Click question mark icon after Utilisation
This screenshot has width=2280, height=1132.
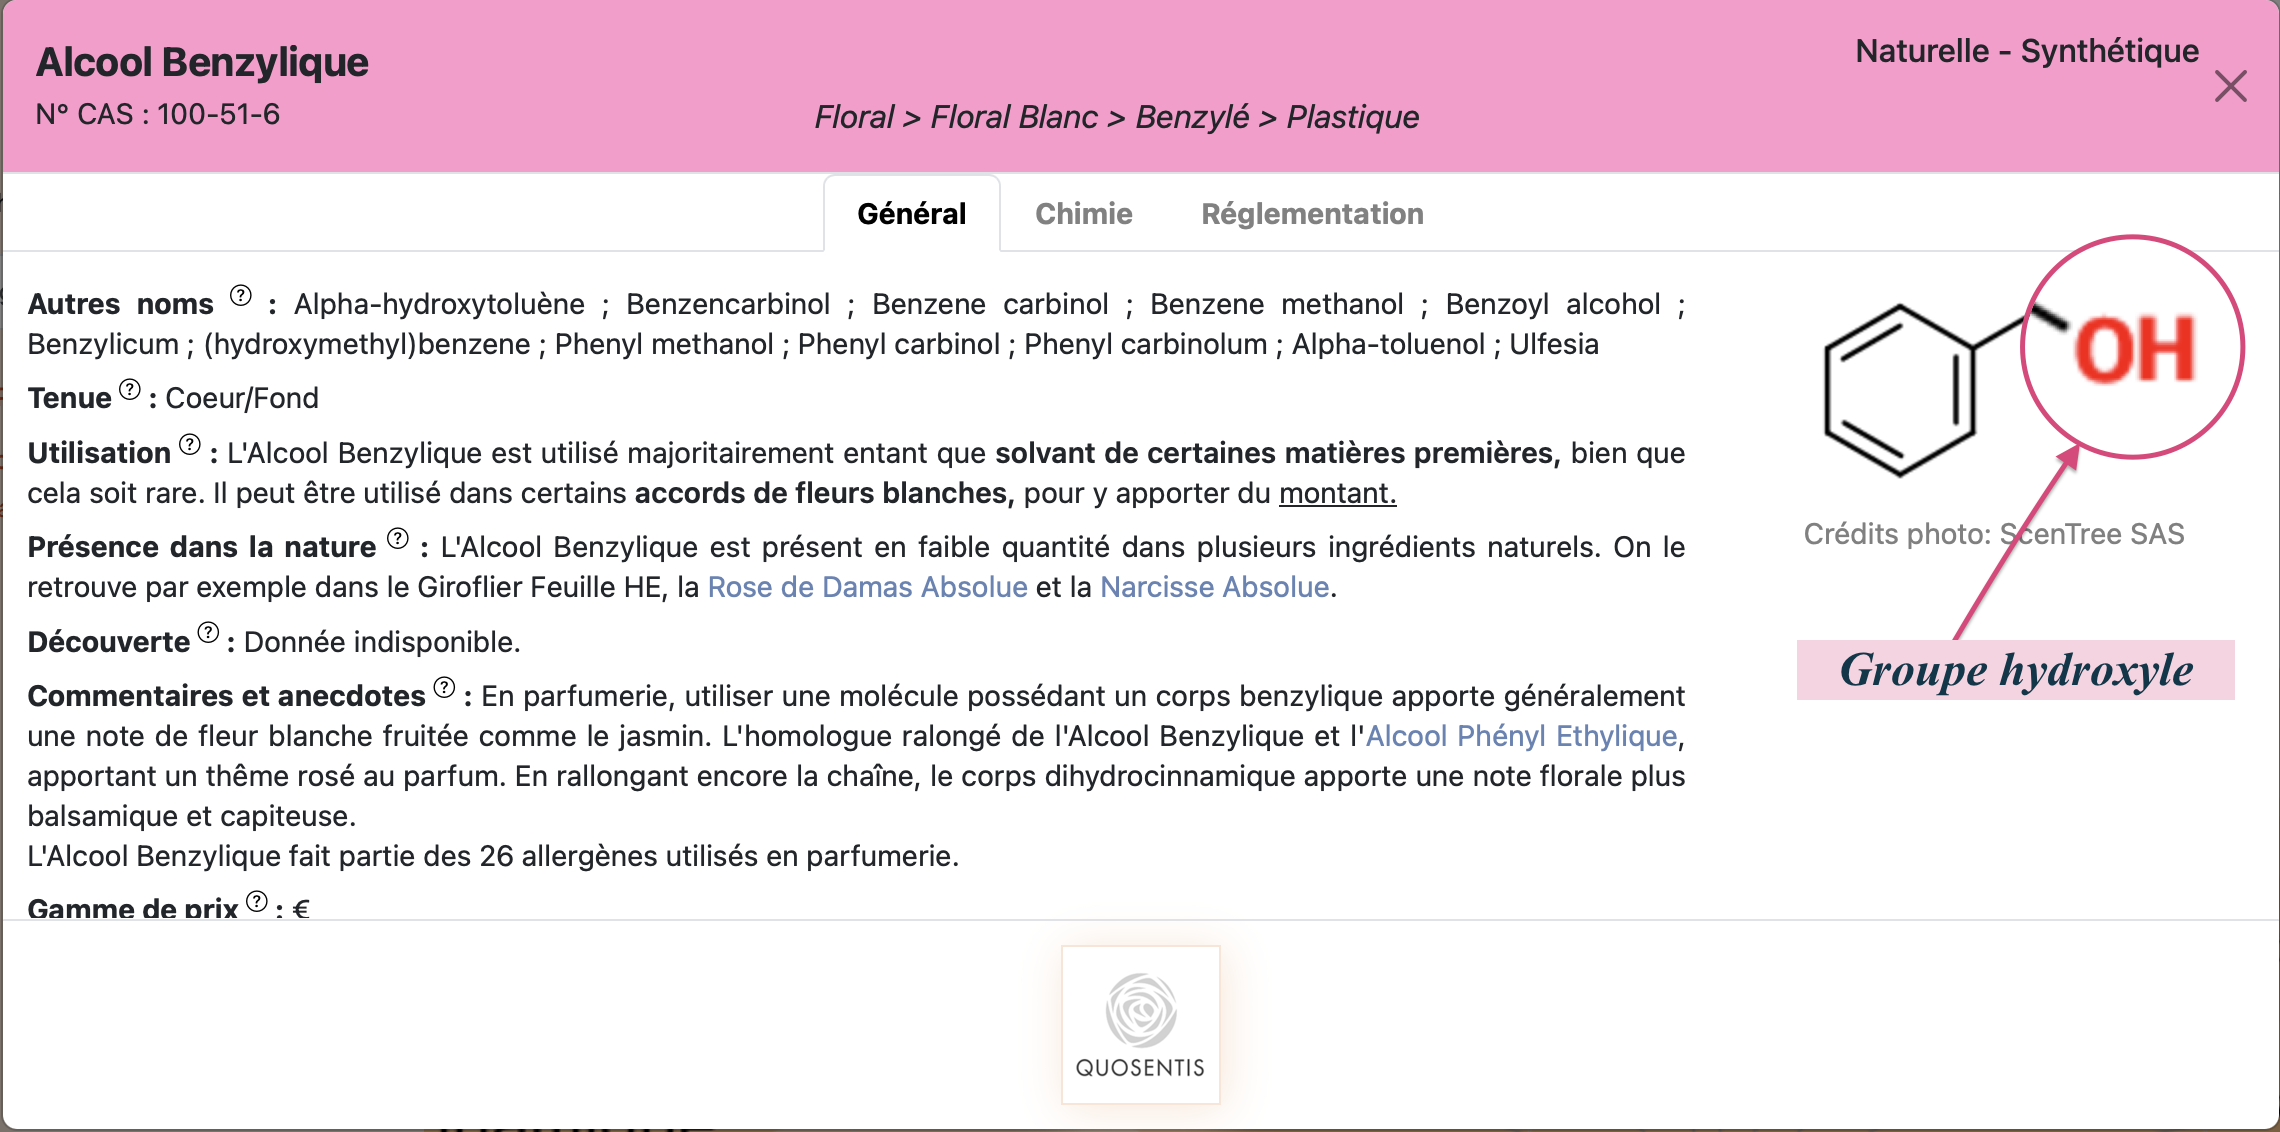click(x=190, y=445)
